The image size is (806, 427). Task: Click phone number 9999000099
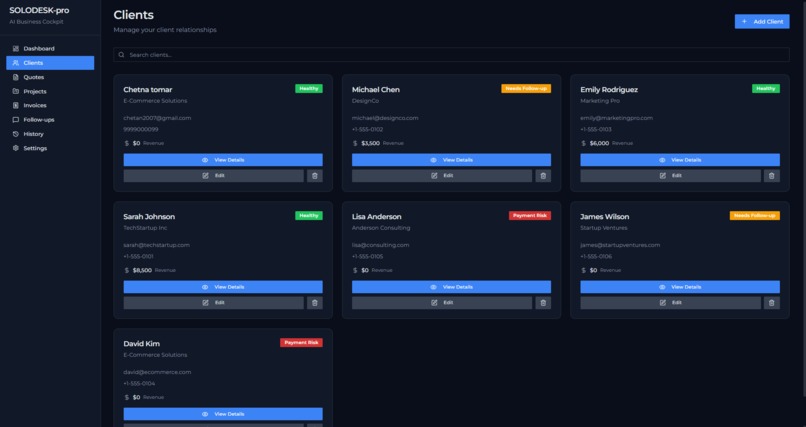click(x=141, y=129)
